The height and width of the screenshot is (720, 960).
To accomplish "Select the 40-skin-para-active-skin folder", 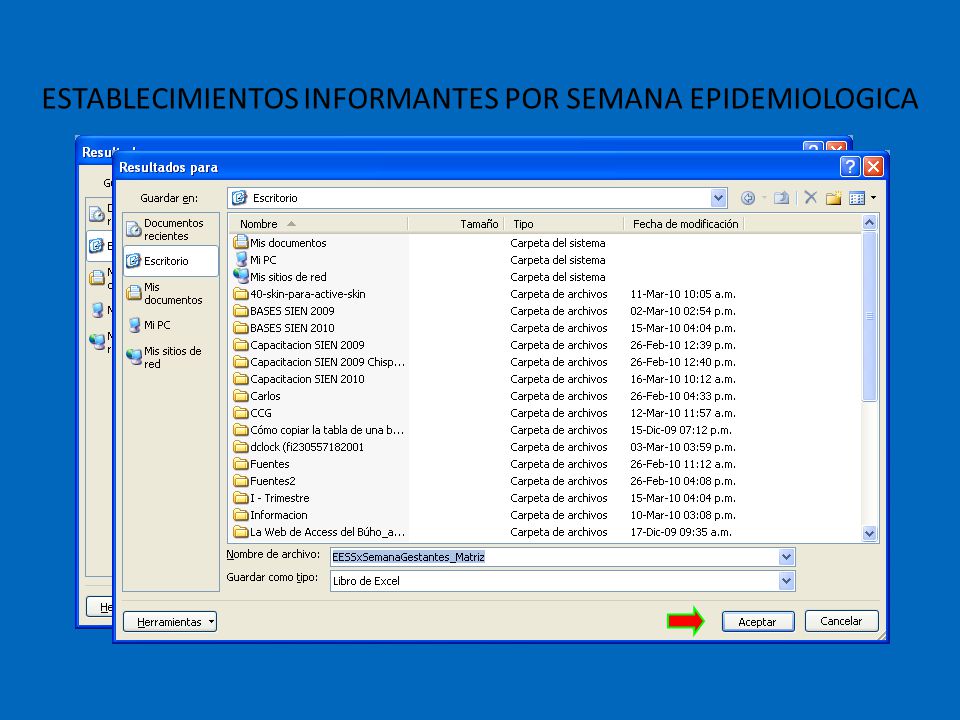I will tap(300, 294).
